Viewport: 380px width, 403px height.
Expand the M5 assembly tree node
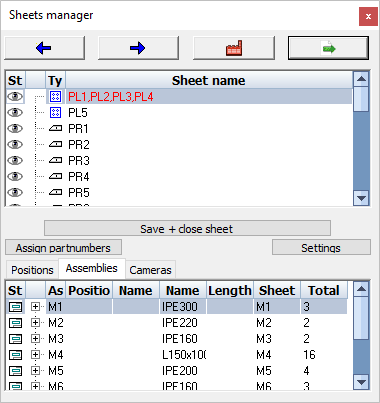click(x=35, y=370)
